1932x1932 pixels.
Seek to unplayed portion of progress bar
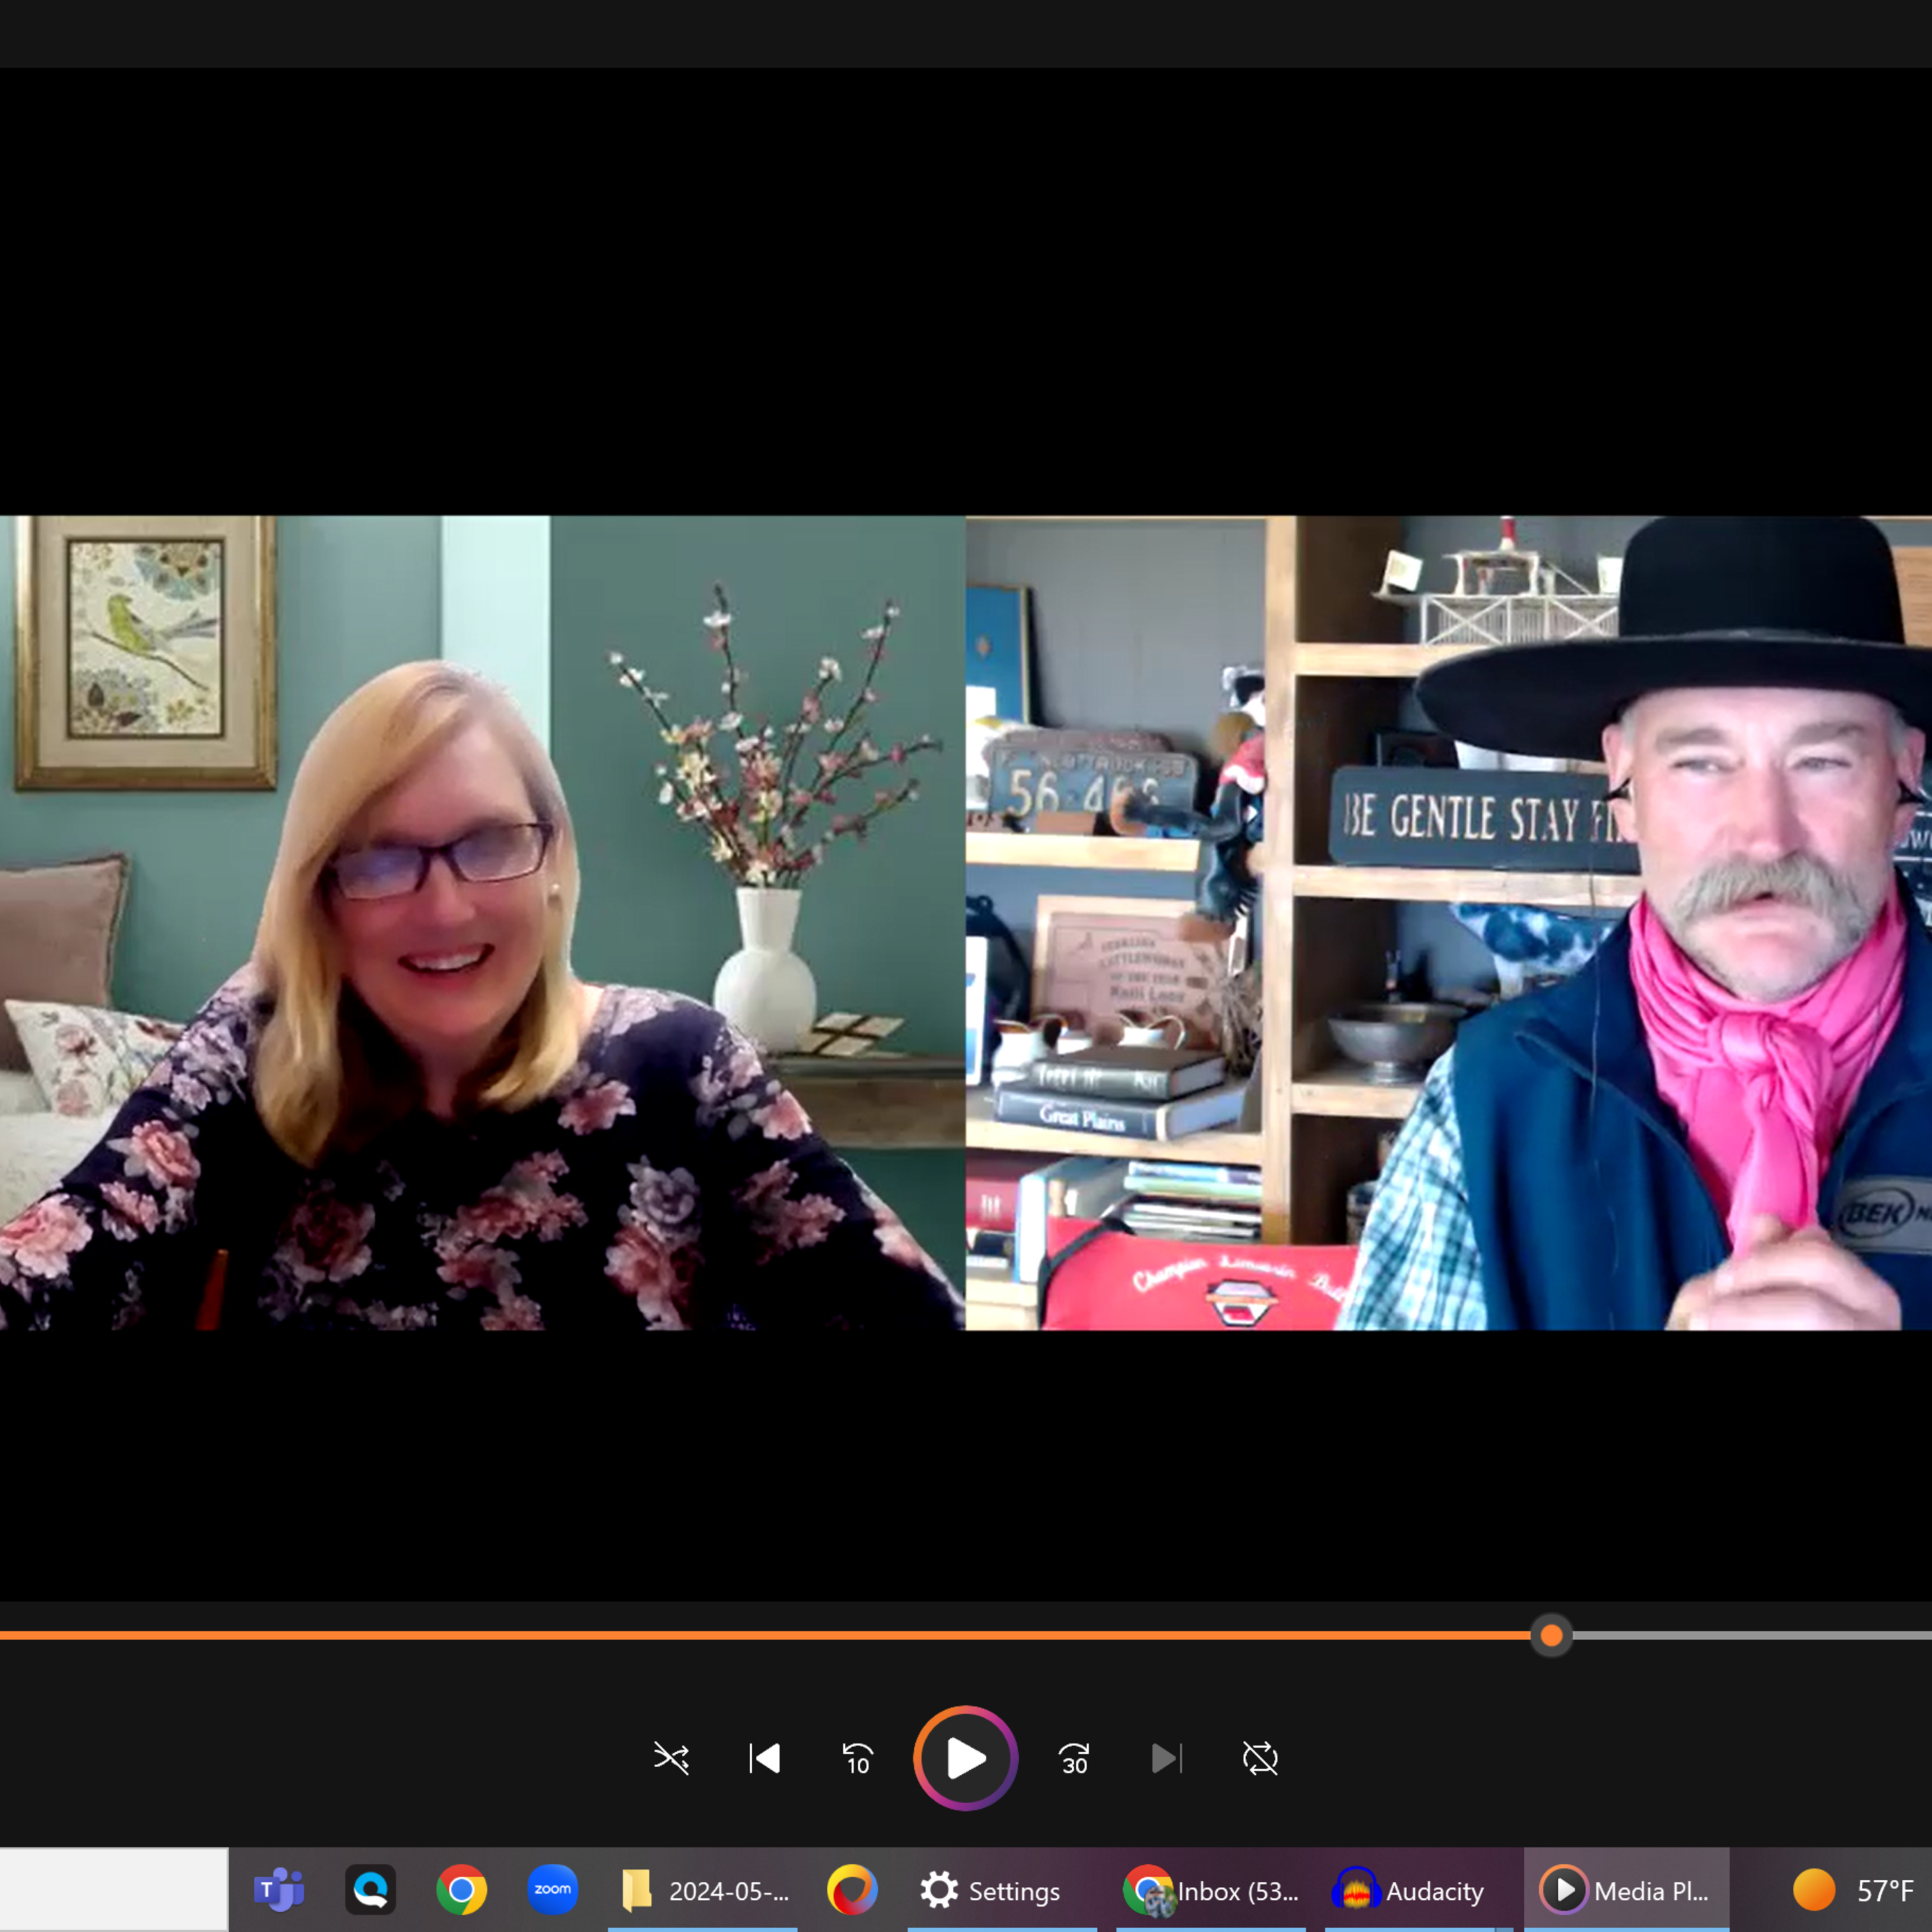[1750, 1635]
